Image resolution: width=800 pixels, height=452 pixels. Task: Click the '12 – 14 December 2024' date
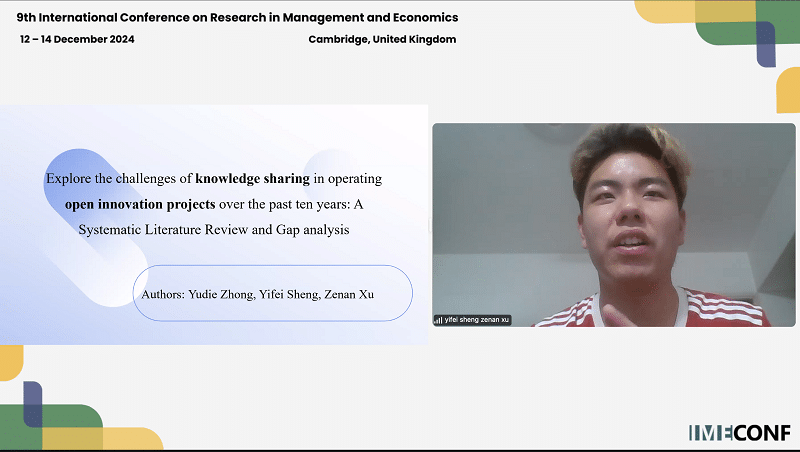tap(77, 39)
